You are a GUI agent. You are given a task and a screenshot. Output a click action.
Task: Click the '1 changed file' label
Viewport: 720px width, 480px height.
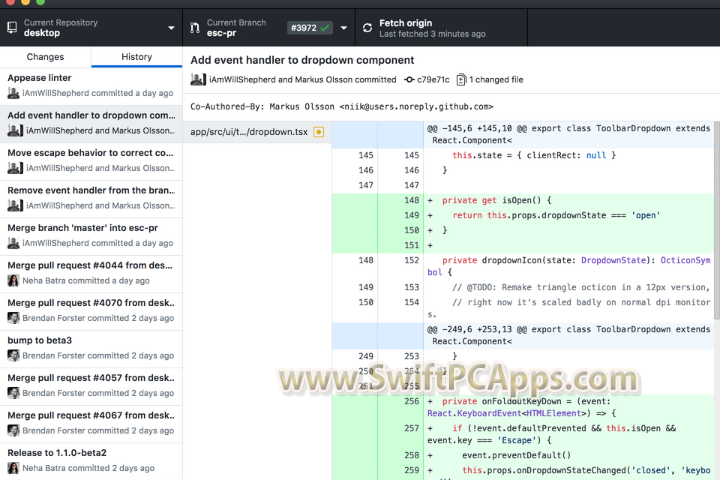(496, 80)
